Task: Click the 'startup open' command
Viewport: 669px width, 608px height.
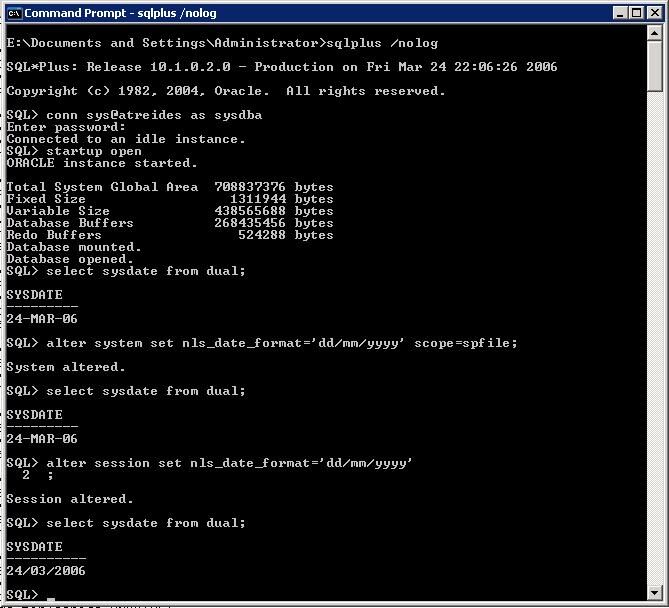Action: (x=94, y=151)
